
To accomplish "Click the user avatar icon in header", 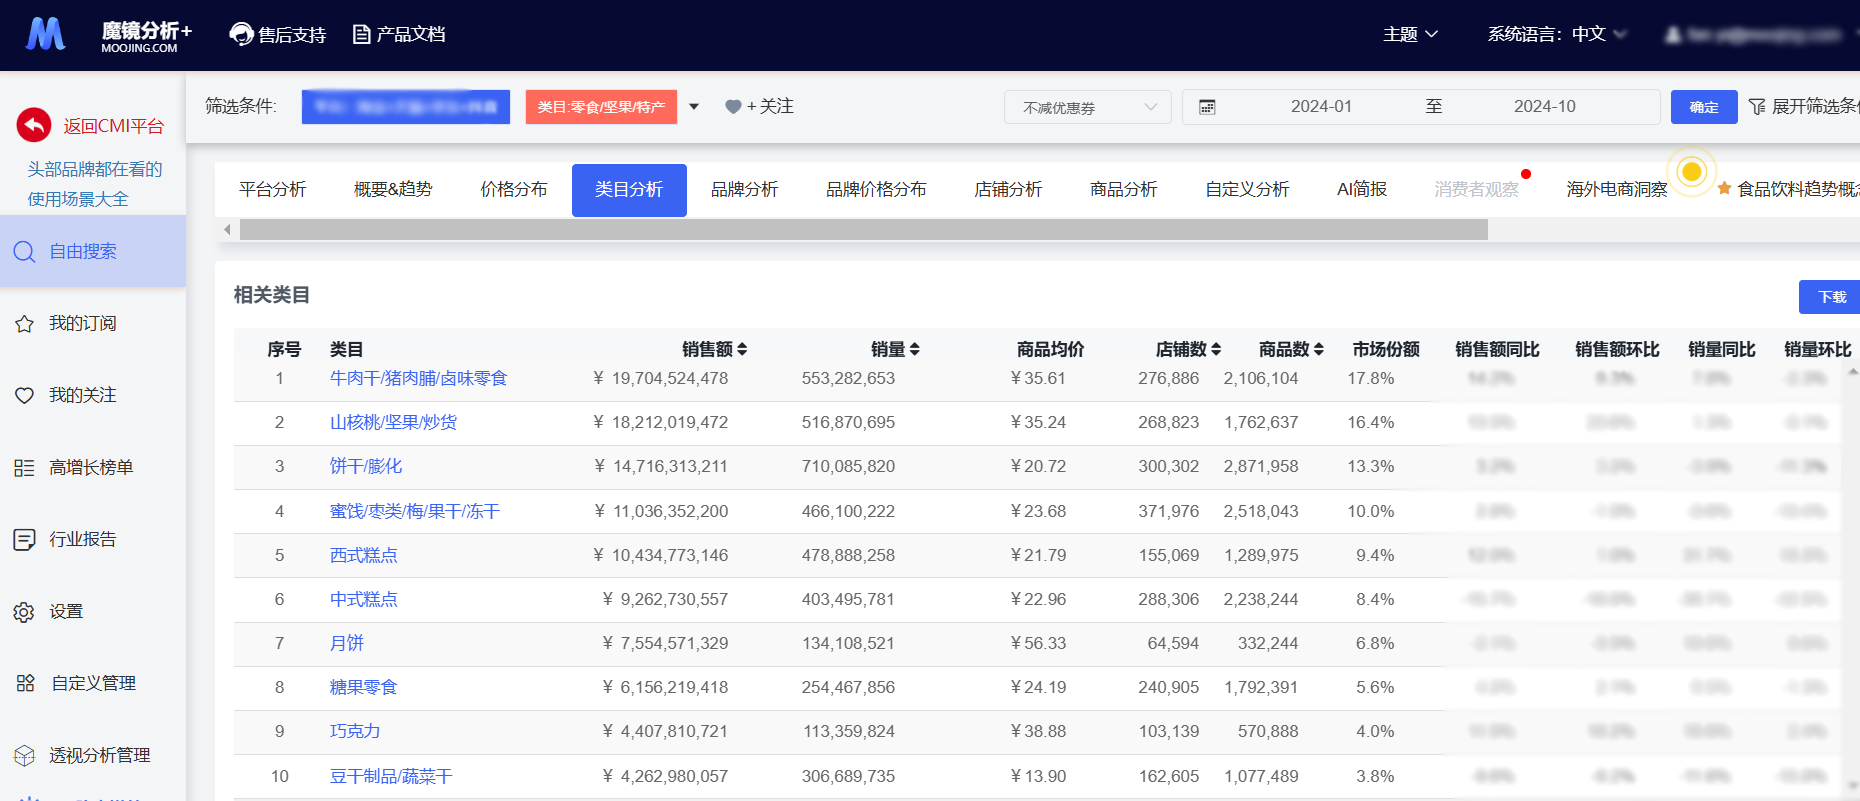I will (x=1673, y=34).
